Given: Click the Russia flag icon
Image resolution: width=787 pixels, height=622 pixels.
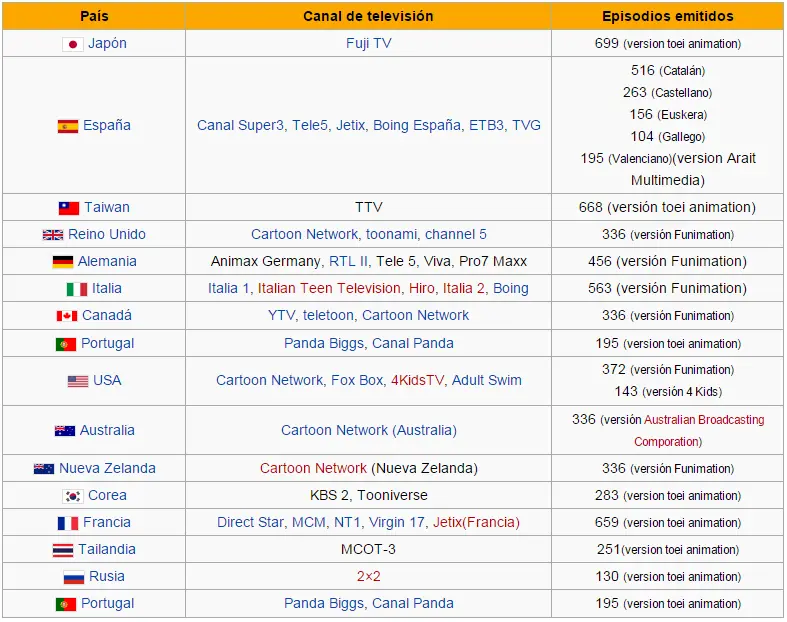Looking at the screenshot, I should [x=74, y=577].
